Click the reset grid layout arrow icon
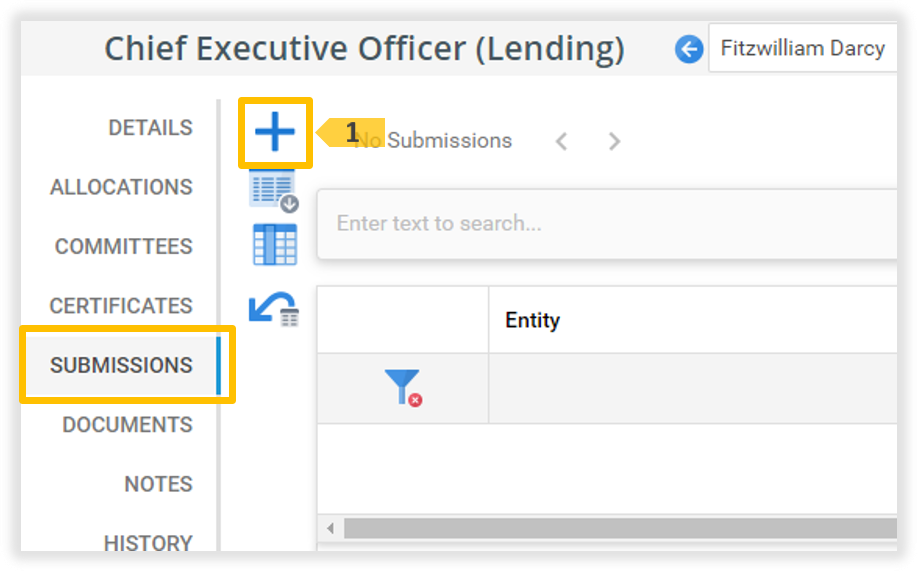918x572 pixels. coord(273,309)
